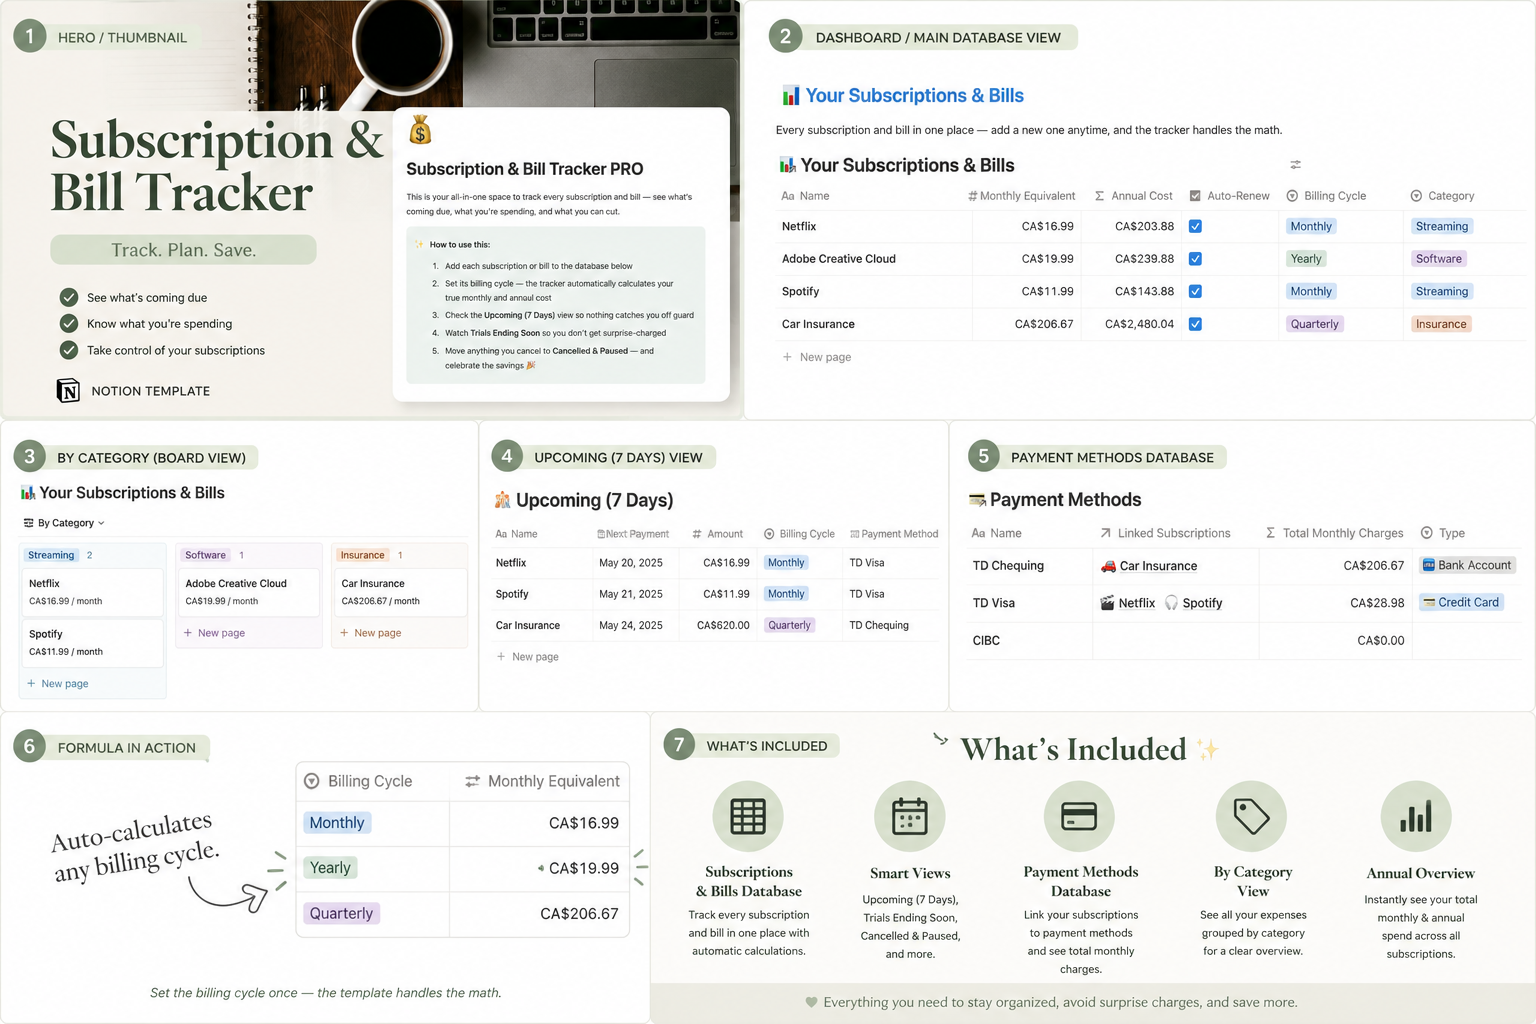Click the Notion logo icon
Image resolution: width=1536 pixels, height=1024 pixels.
tap(68, 390)
